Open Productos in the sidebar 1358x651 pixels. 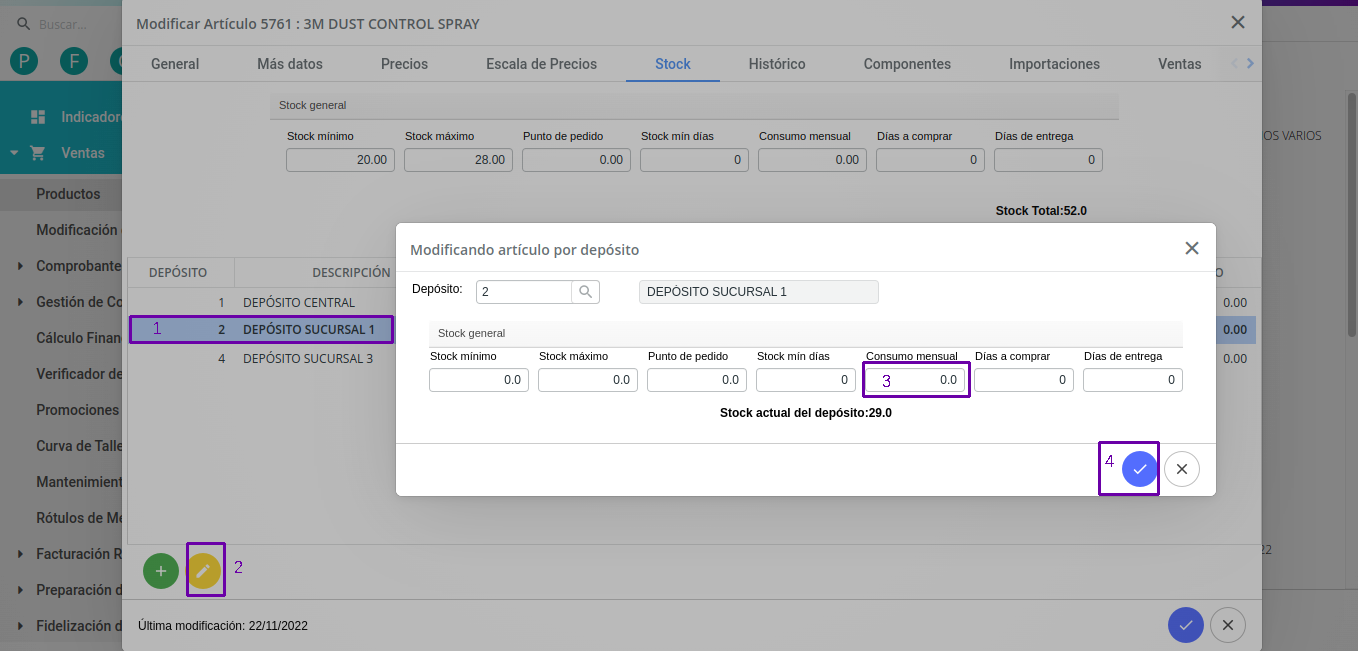tap(68, 194)
